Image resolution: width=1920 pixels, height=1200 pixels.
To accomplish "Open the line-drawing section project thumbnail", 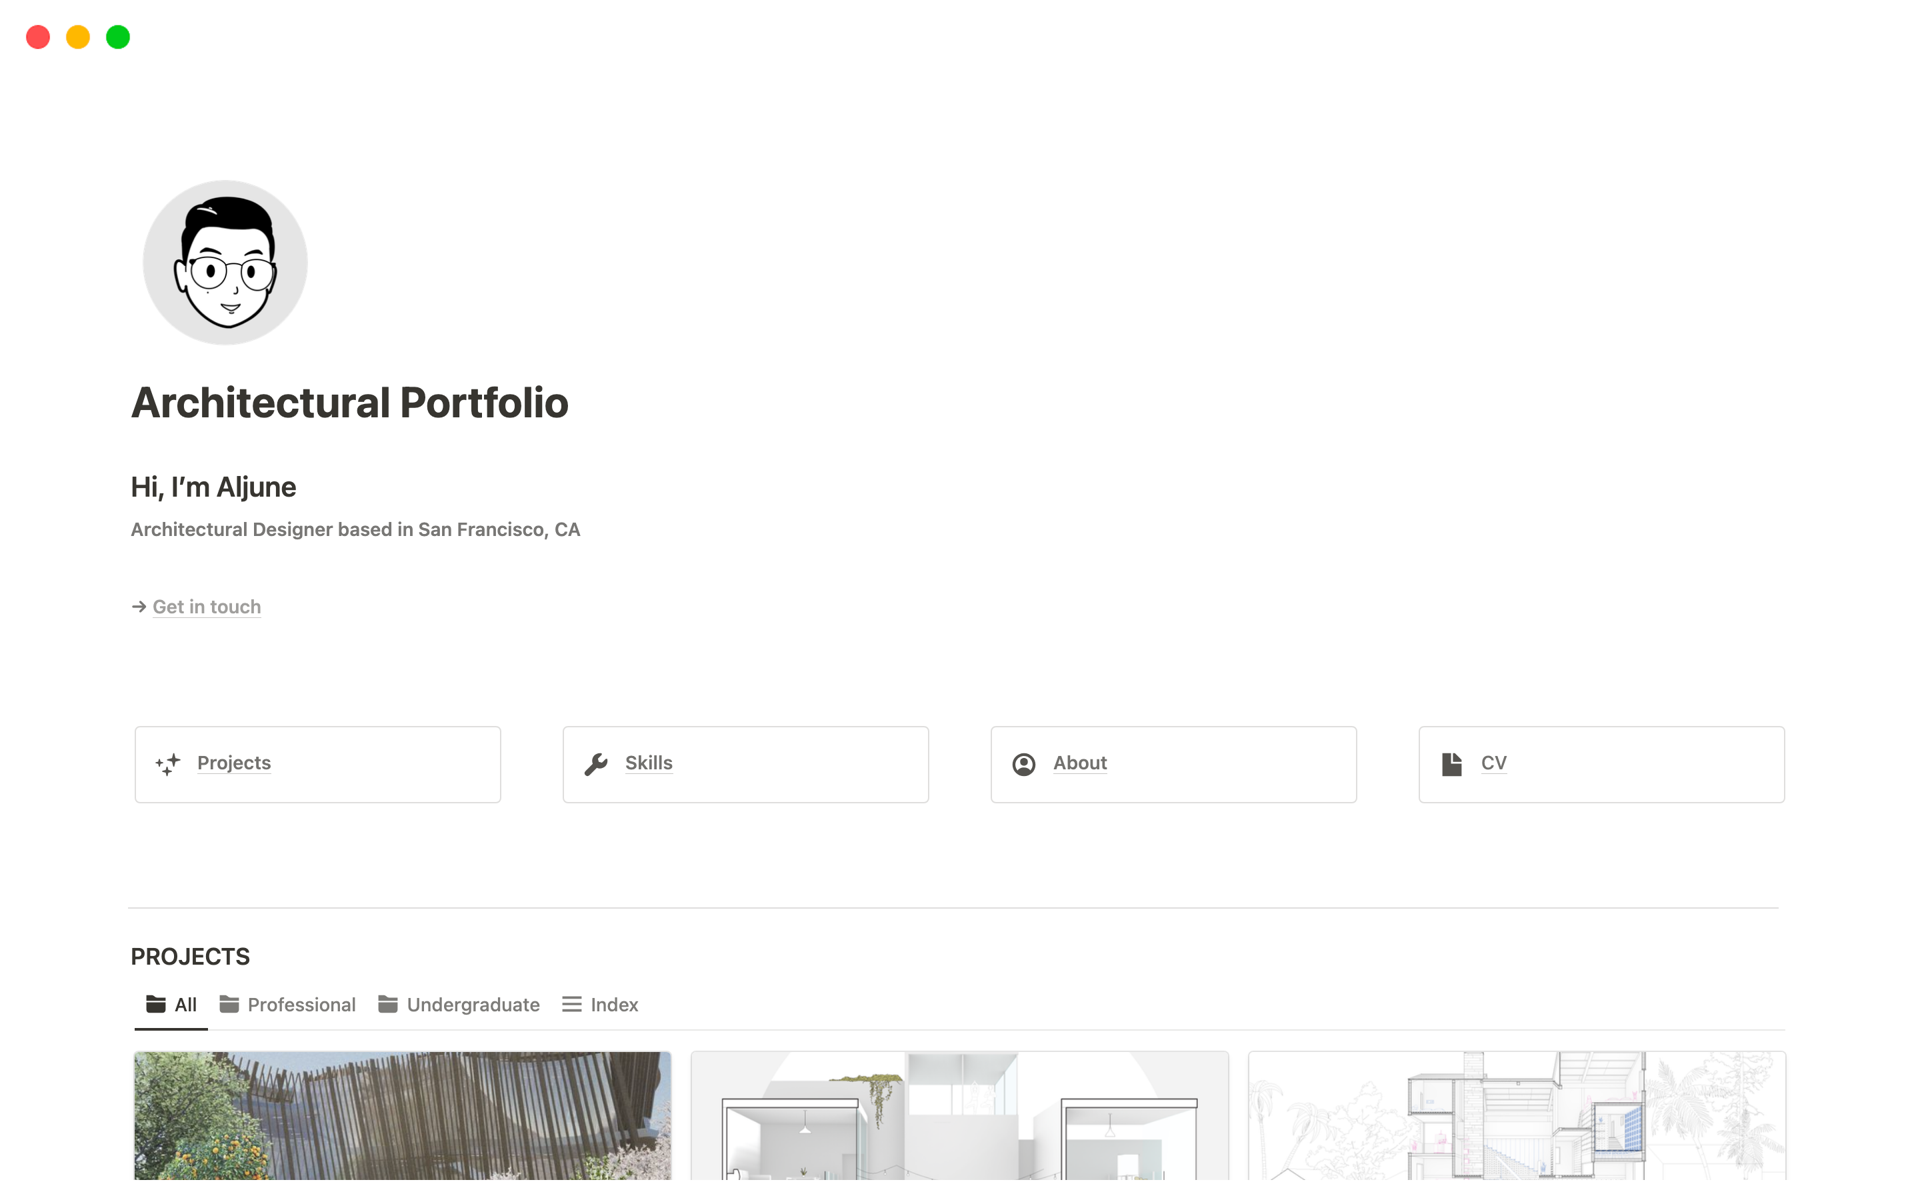I will pos(1517,1116).
